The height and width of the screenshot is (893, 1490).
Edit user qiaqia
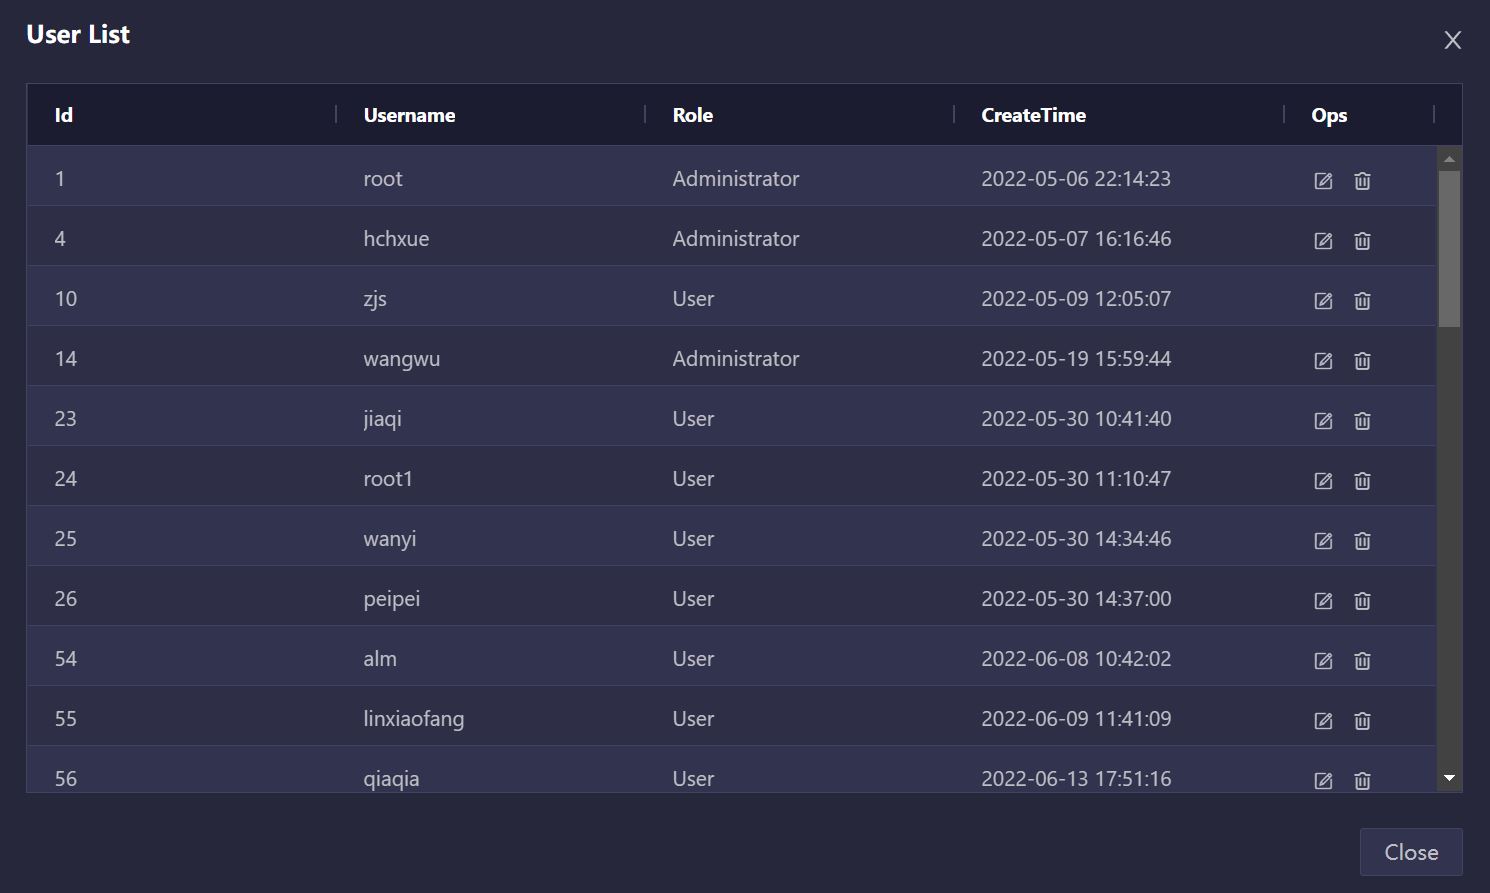point(1323,781)
